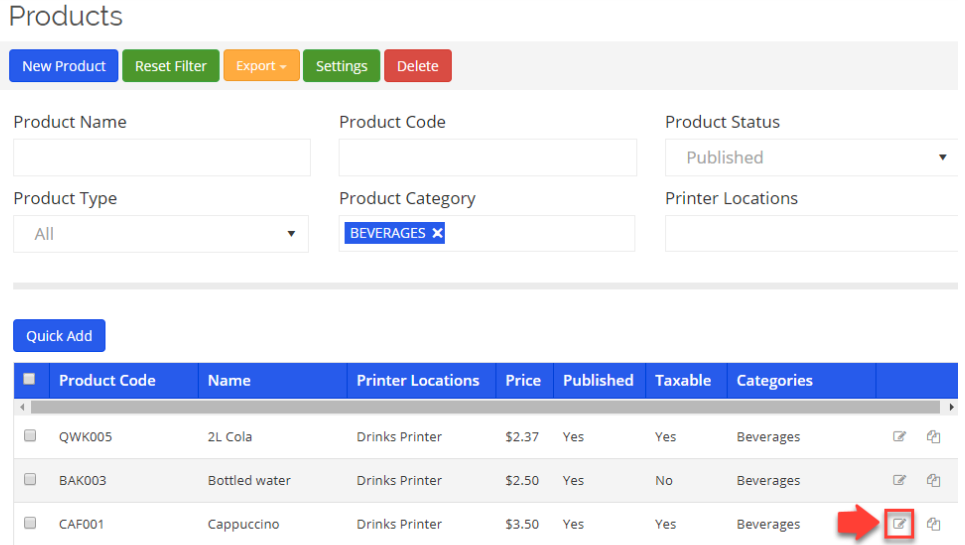Sort table by Product Code header

pos(107,380)
